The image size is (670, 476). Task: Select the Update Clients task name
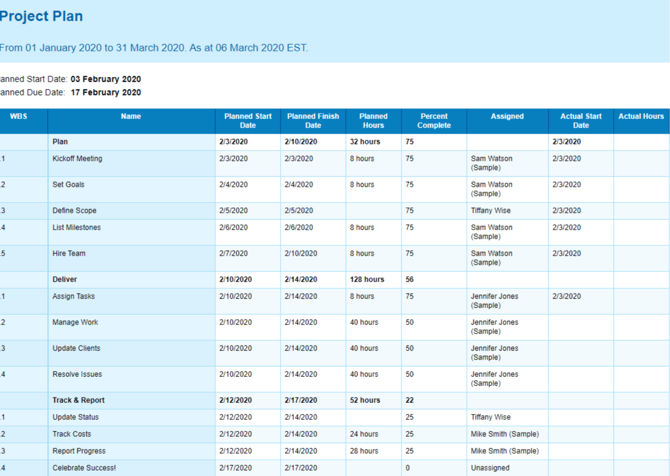click(x=76, y=348)
